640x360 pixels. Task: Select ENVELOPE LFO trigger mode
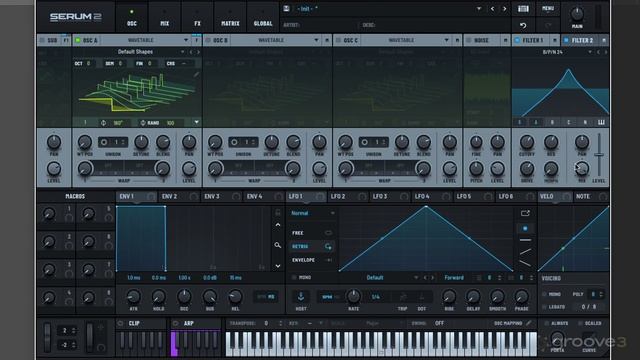point(312,260)
